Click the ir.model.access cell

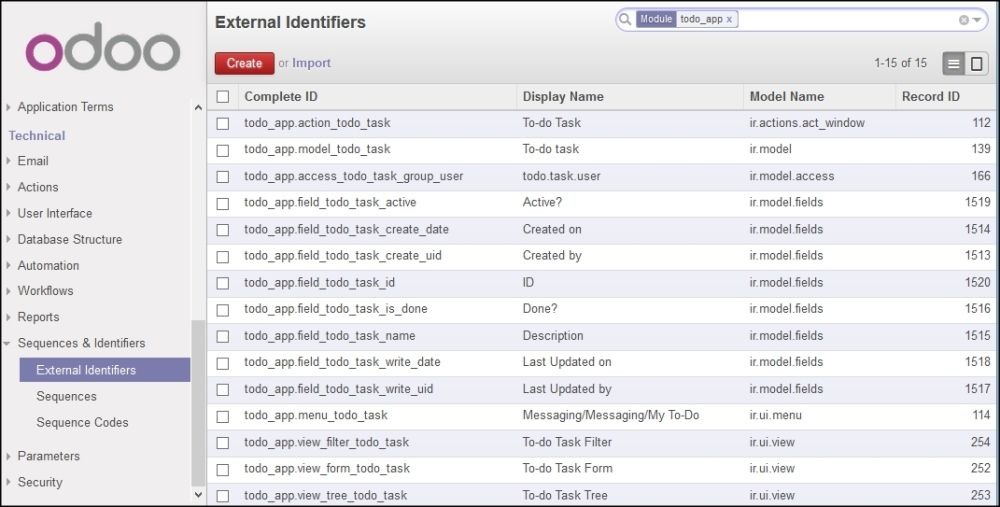[x=791, y=176]
